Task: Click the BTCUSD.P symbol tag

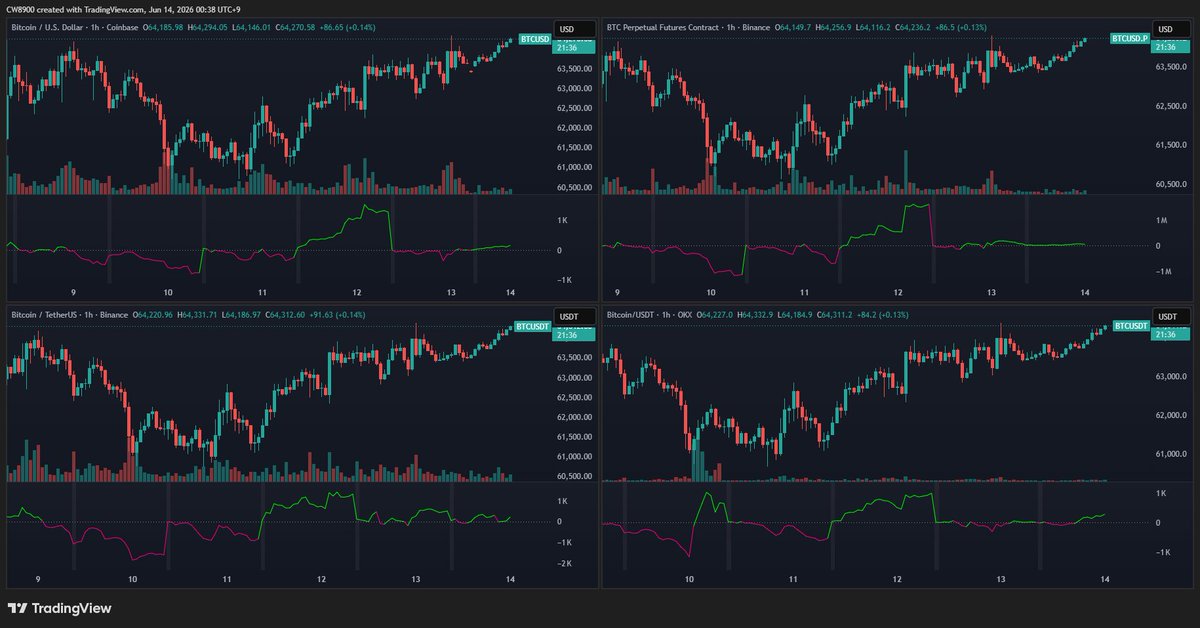Action: pyautogui.click(x=1129, y=38)
